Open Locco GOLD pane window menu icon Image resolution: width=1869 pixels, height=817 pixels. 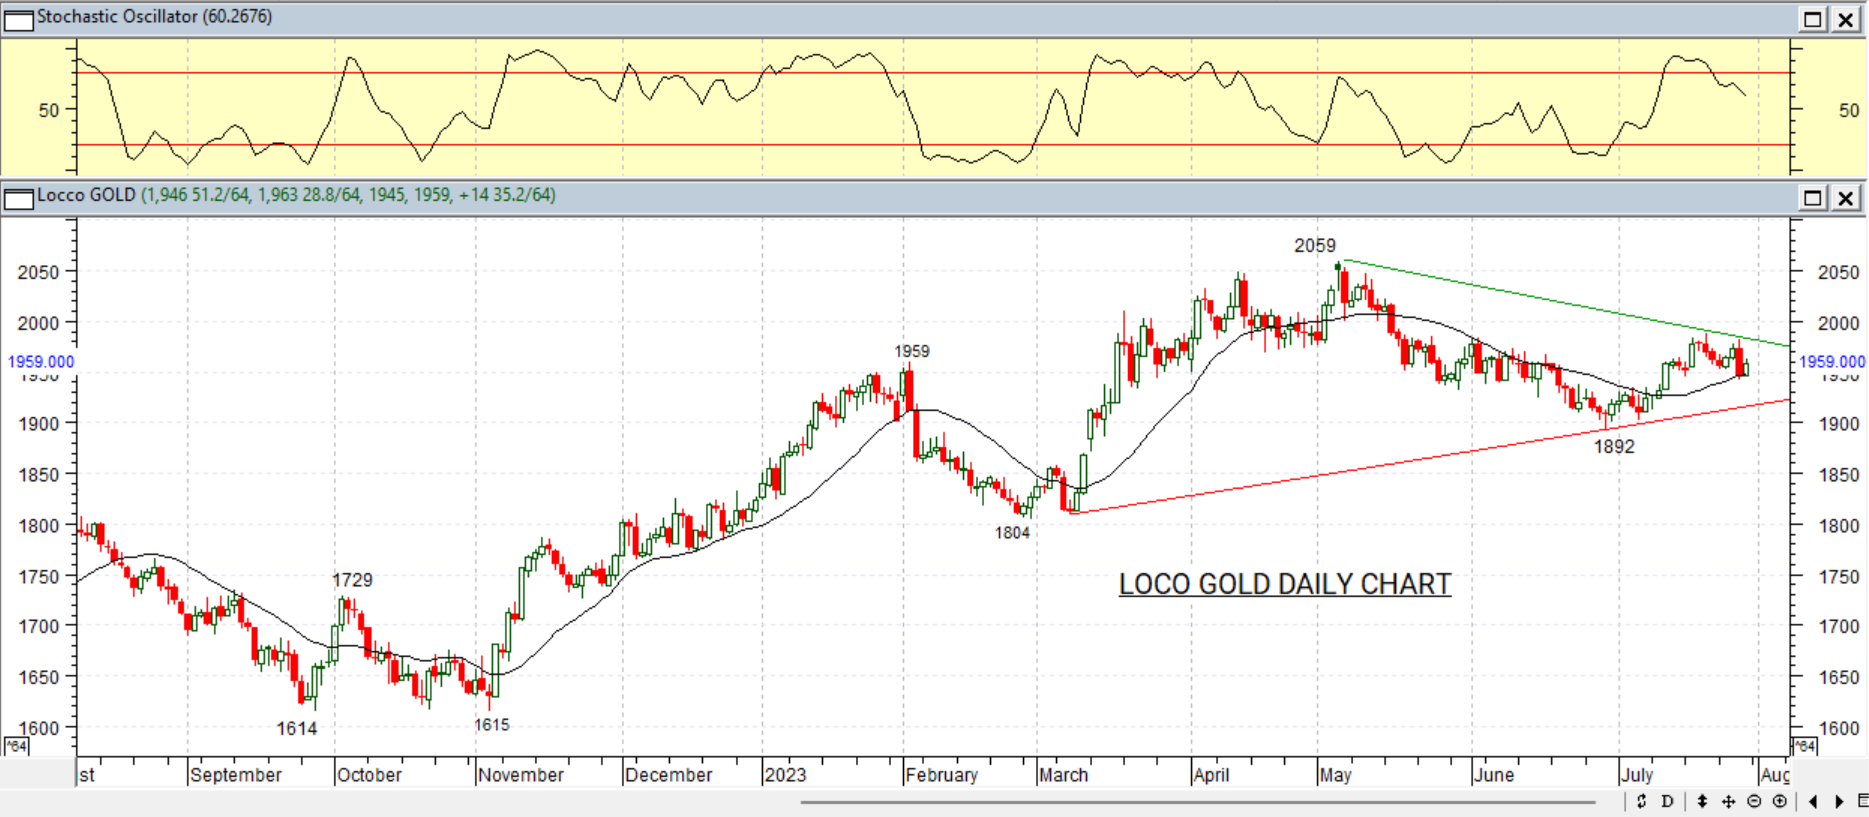(18, 198)
